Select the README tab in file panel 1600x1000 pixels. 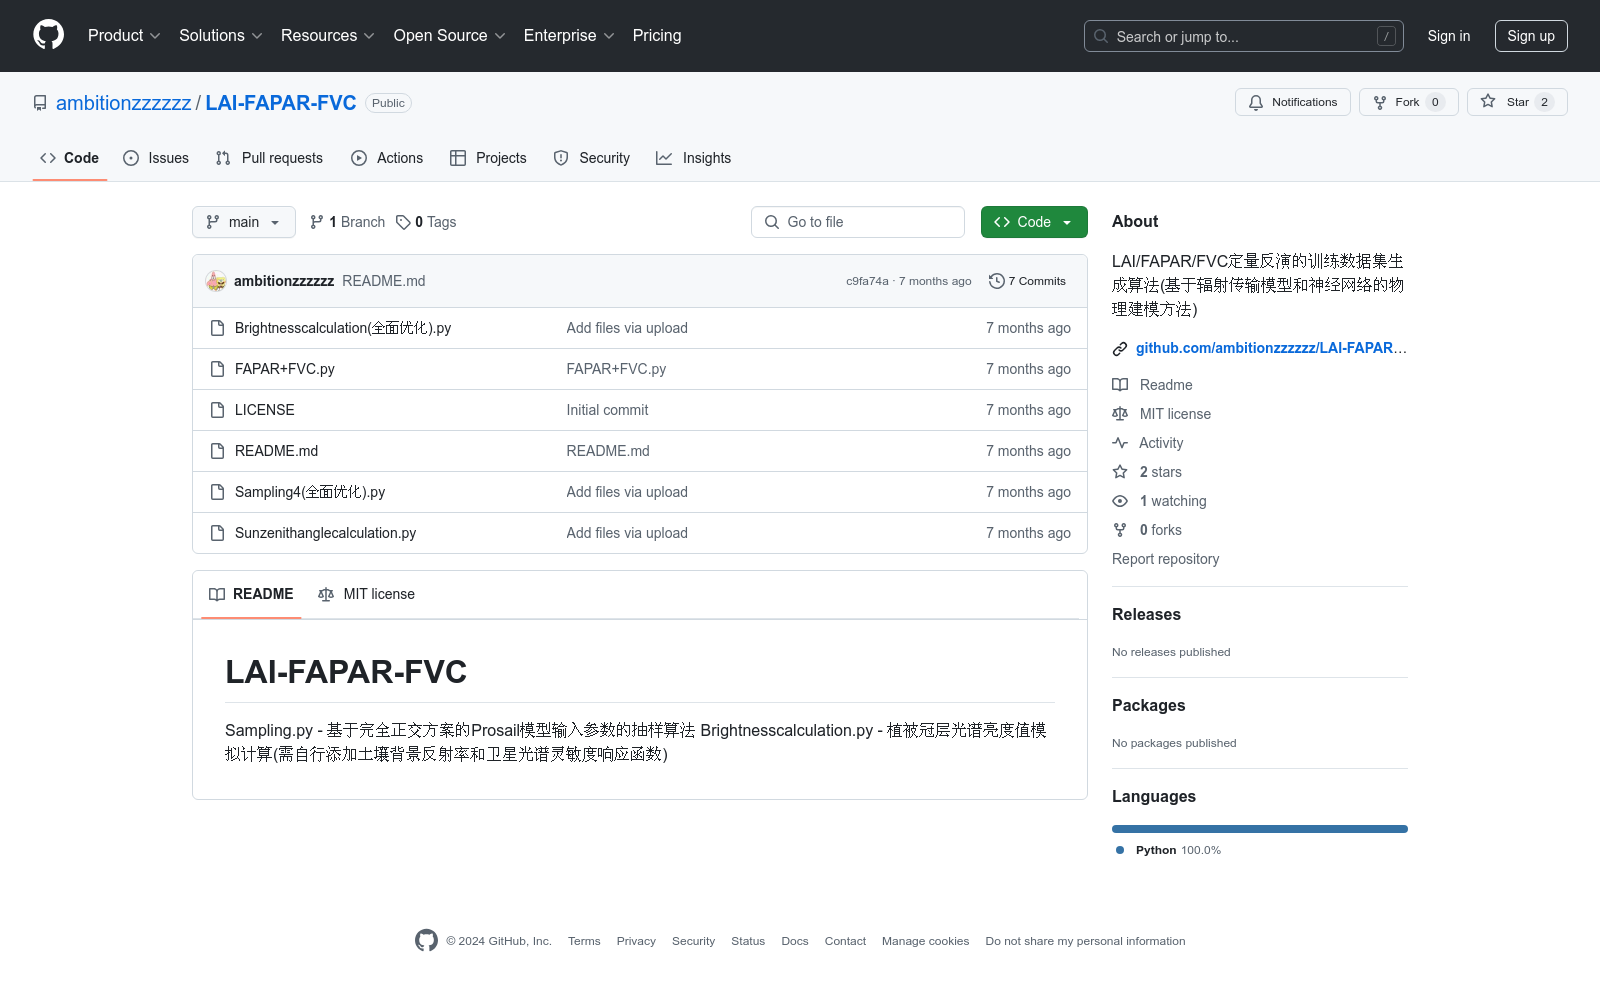click(251, 594)
